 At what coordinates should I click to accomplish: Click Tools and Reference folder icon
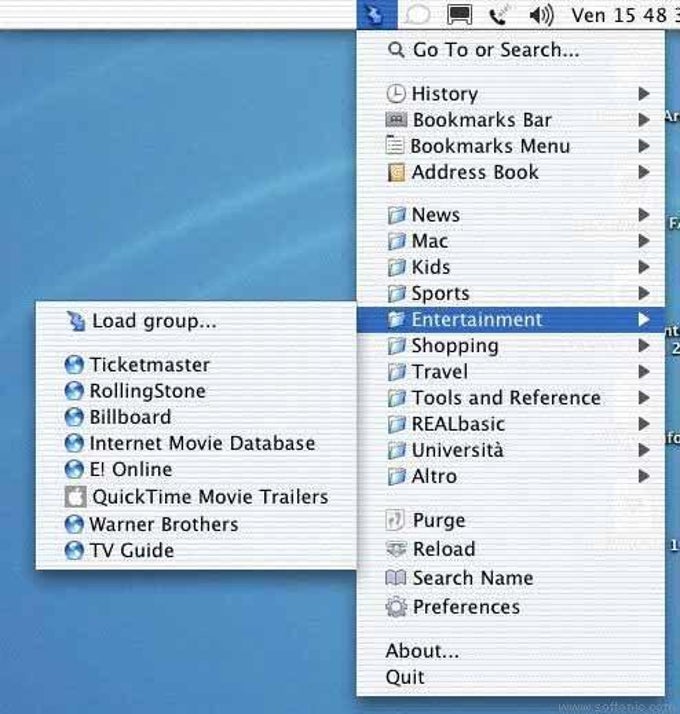click(396, 398)
